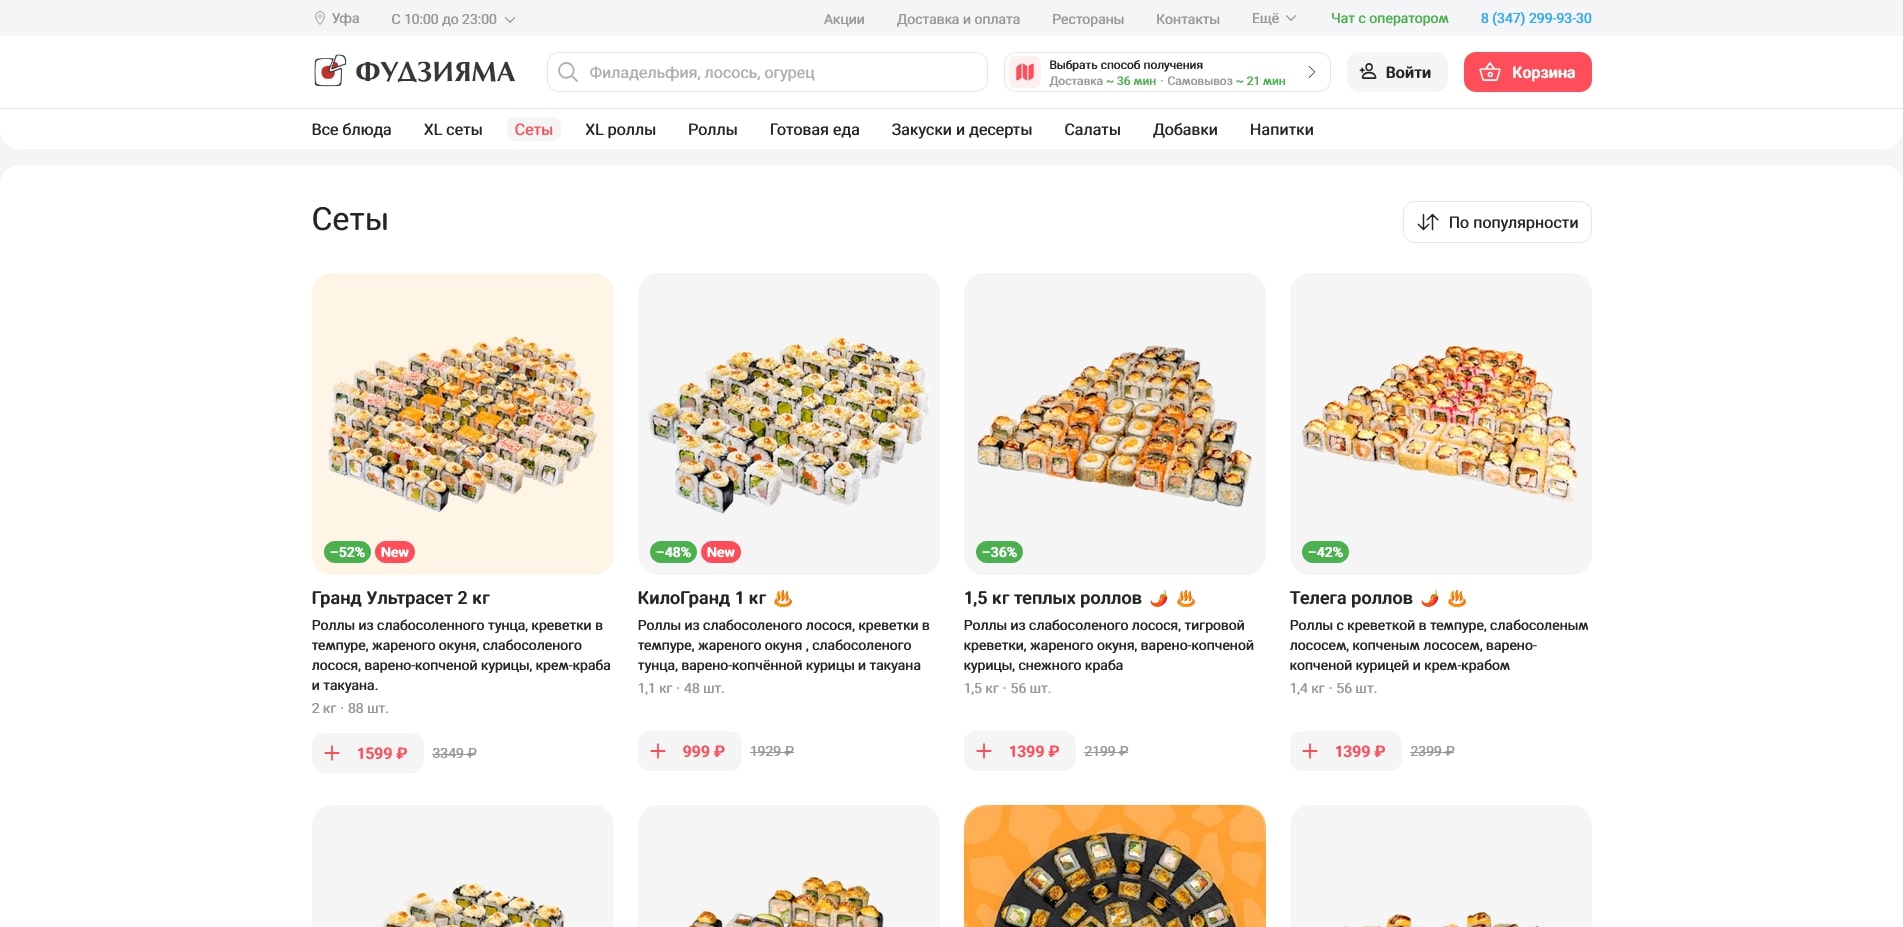Open the Акции page link
The height and width of the screenshot is (927, 1903).
[844, 19]
